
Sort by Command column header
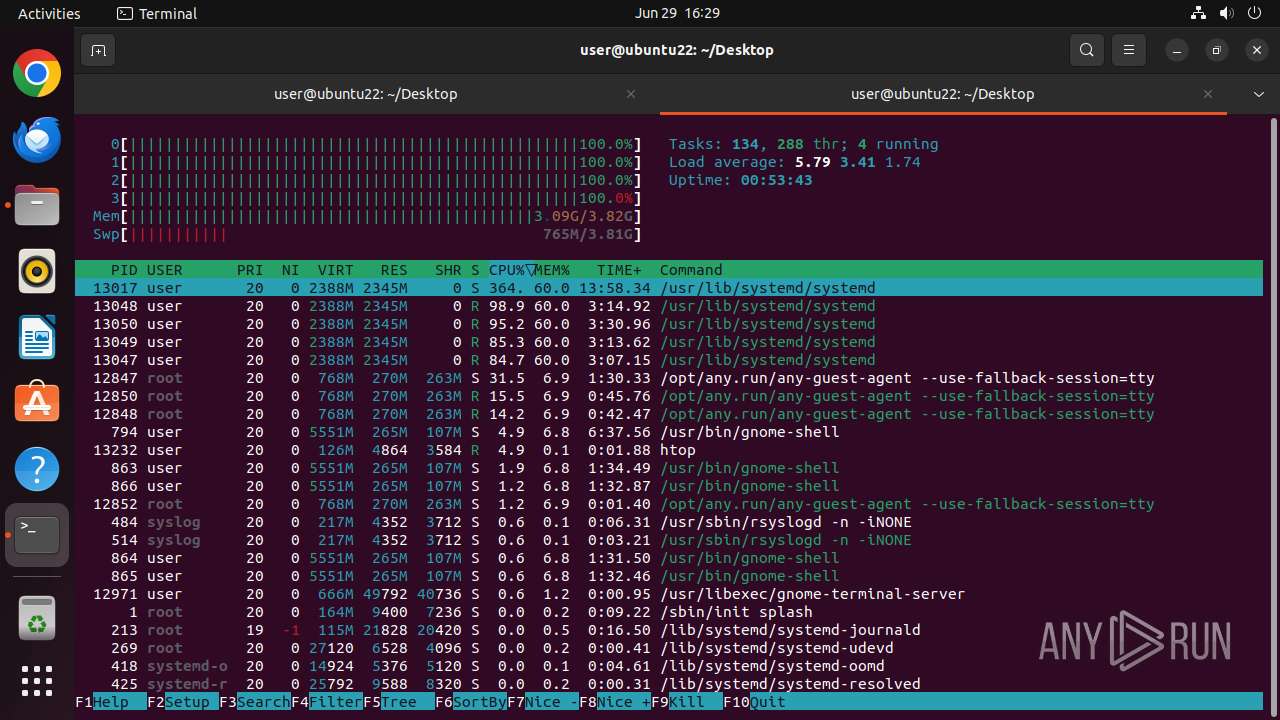[691, 270]
